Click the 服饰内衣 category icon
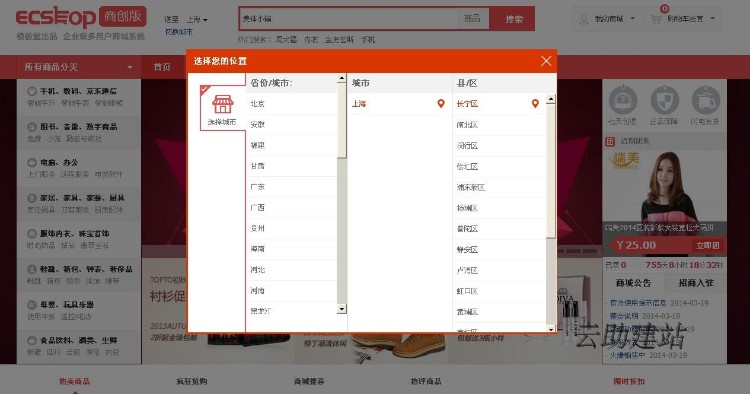 pos(32,234)
